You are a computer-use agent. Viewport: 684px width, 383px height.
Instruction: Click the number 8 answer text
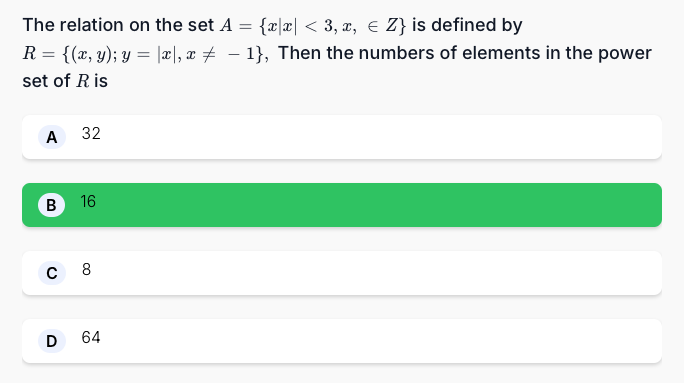[86, 270]
